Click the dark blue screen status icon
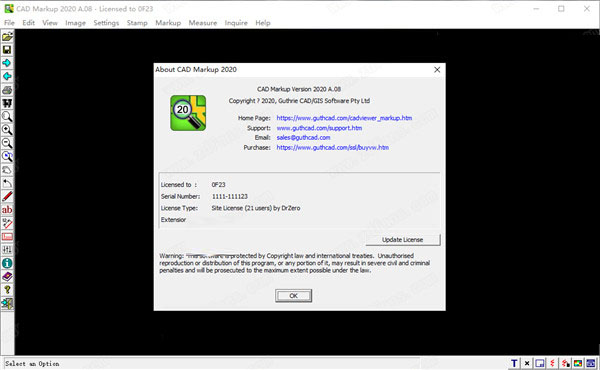Viewport: 600px width, 370px height. pyautogui.click(x=591, y=363)
